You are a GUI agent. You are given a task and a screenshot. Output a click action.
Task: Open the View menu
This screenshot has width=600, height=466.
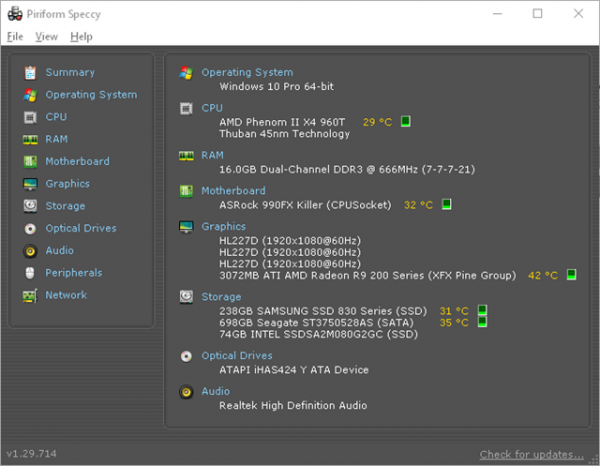46,37
